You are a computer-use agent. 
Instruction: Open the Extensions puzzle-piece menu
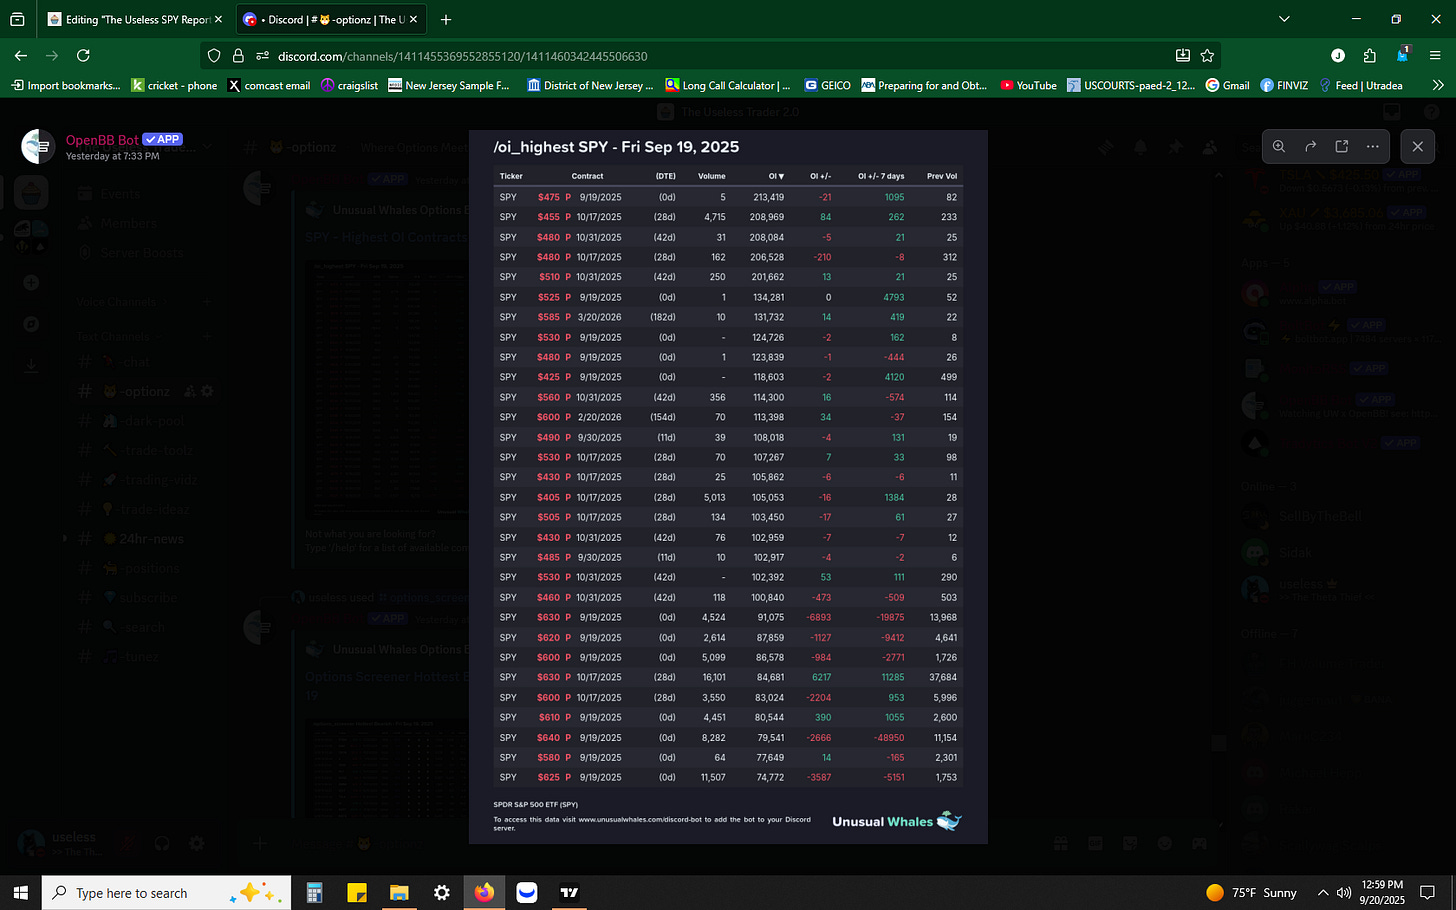(1370, 56)
